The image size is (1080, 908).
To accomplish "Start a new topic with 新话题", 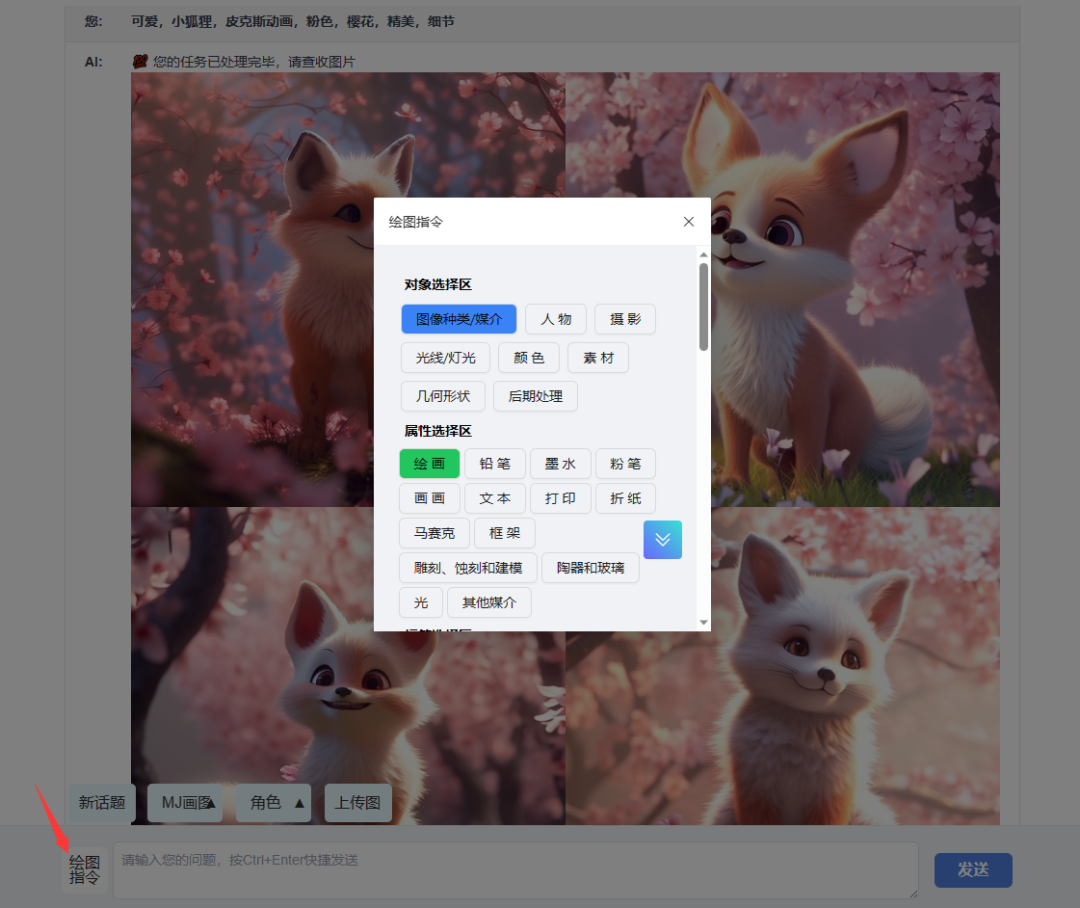I will coord(102,803).
